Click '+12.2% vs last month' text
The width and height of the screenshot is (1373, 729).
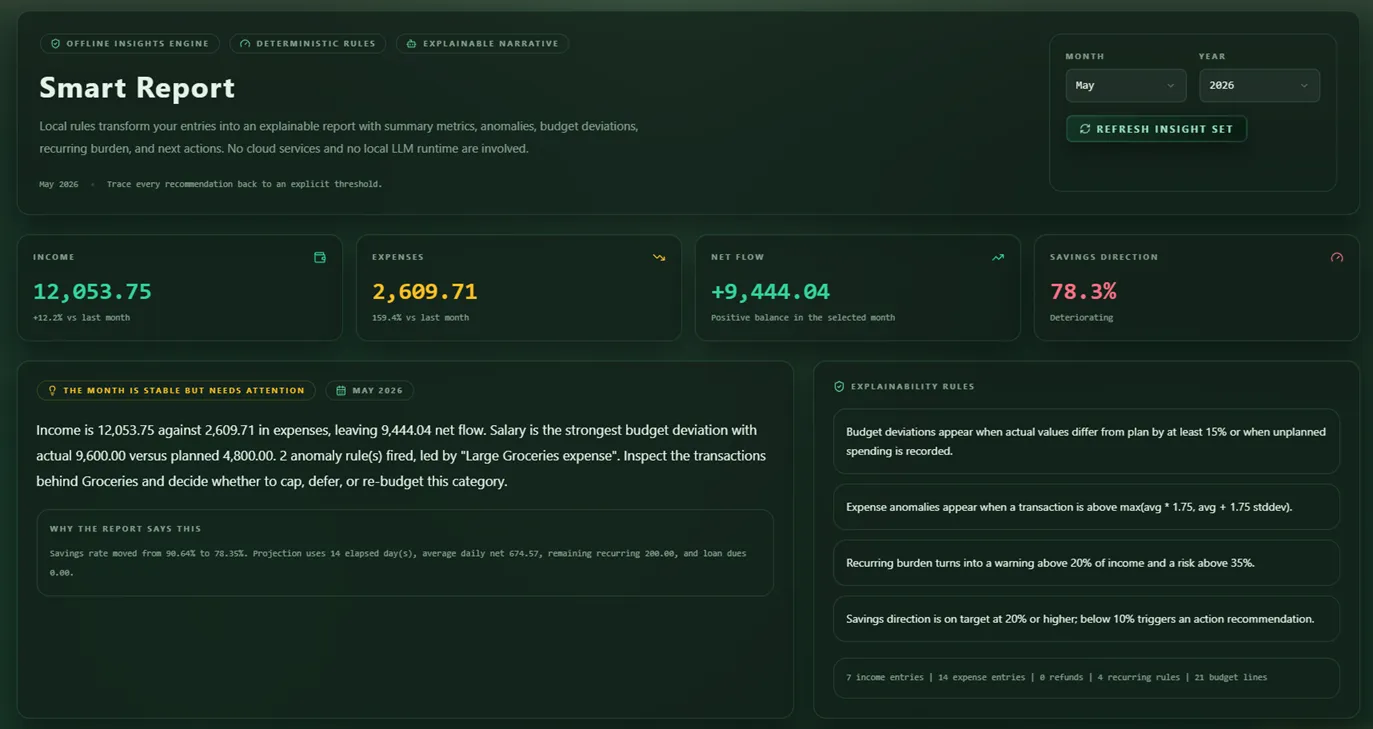point(81,318)
